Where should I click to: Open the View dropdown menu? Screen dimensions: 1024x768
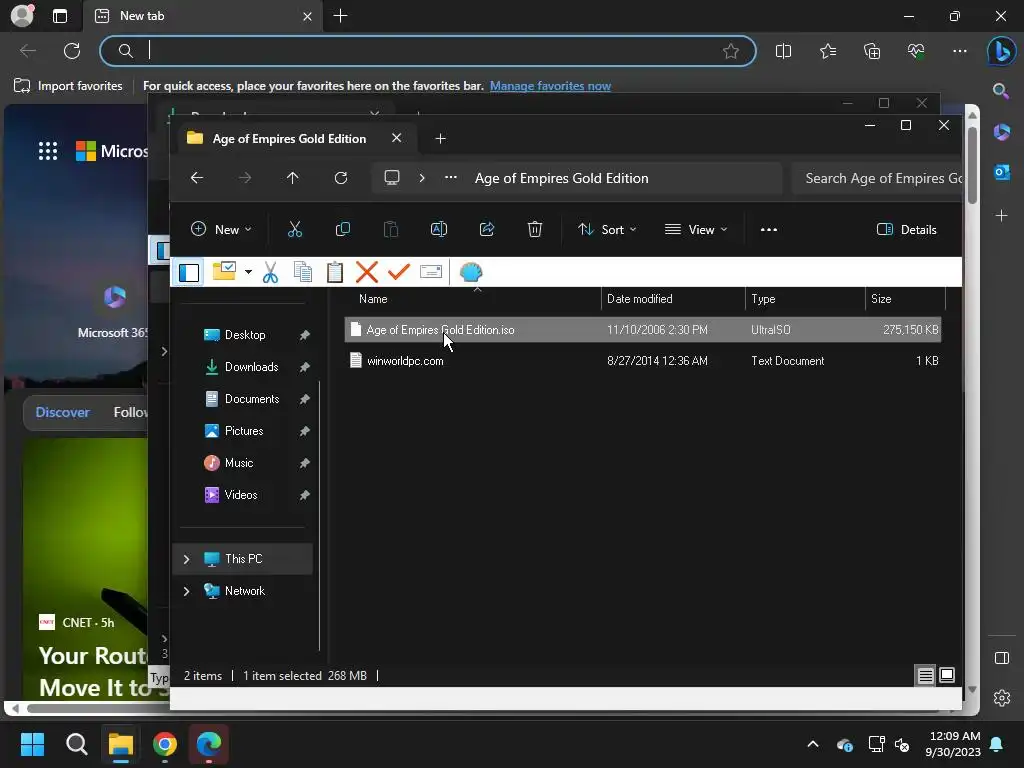(696, 229)
